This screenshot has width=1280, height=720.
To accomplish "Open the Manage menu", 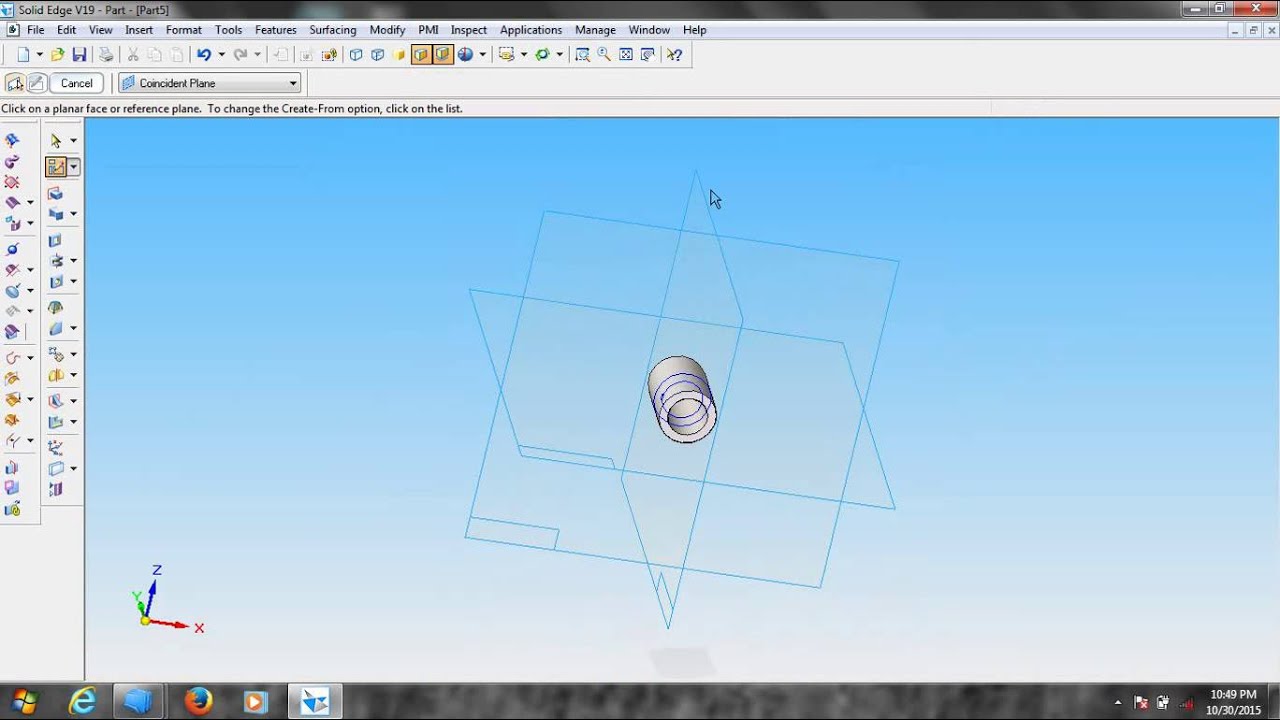I will pyautogui.click(x=595, y=30).
